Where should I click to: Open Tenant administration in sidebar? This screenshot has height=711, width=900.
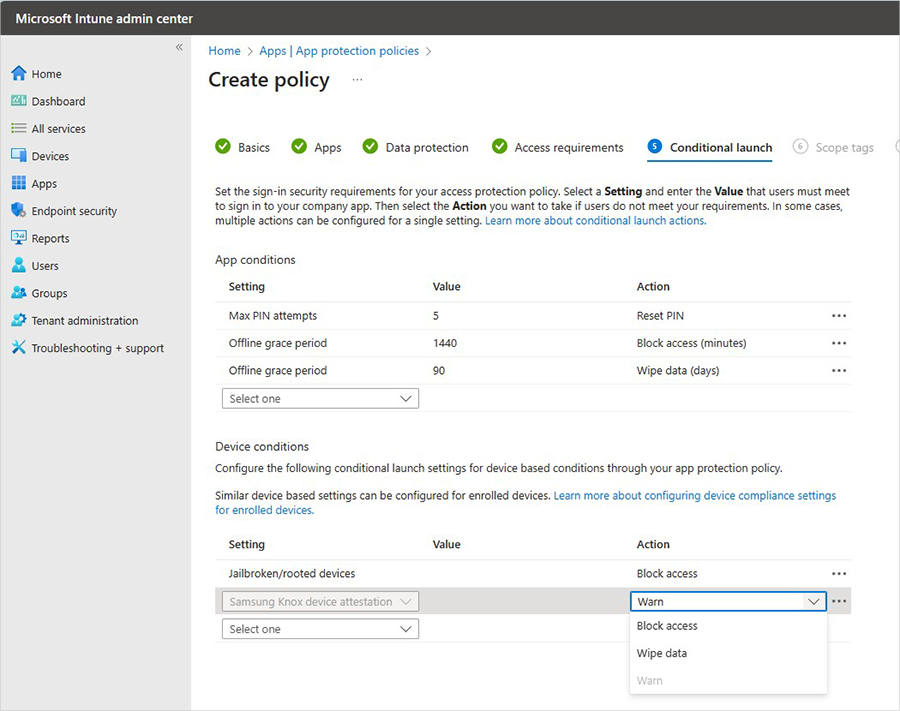(x=85, y=320)
